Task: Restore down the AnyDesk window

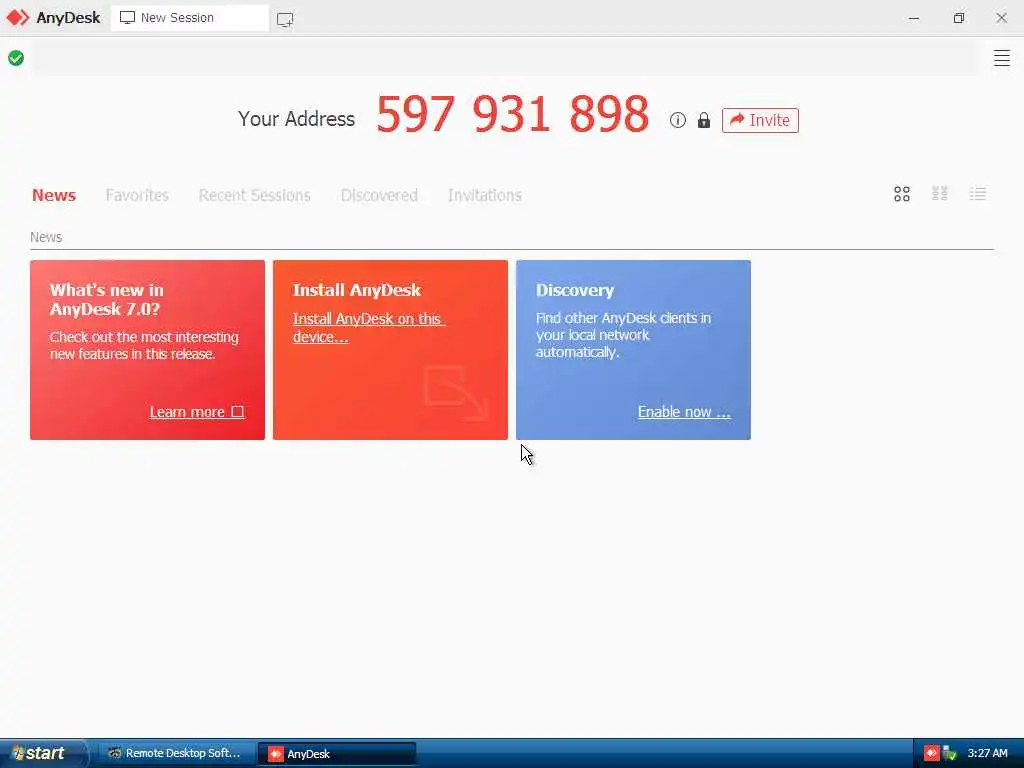Action: (958, 18)
